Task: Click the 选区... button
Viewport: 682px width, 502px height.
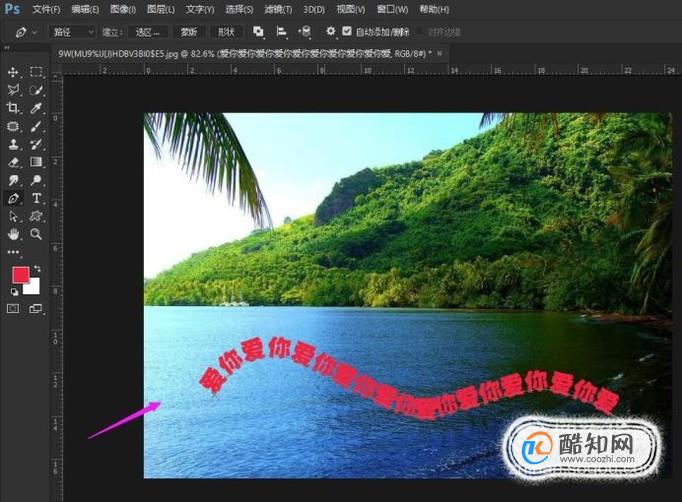Action: (x=147, y=32)
